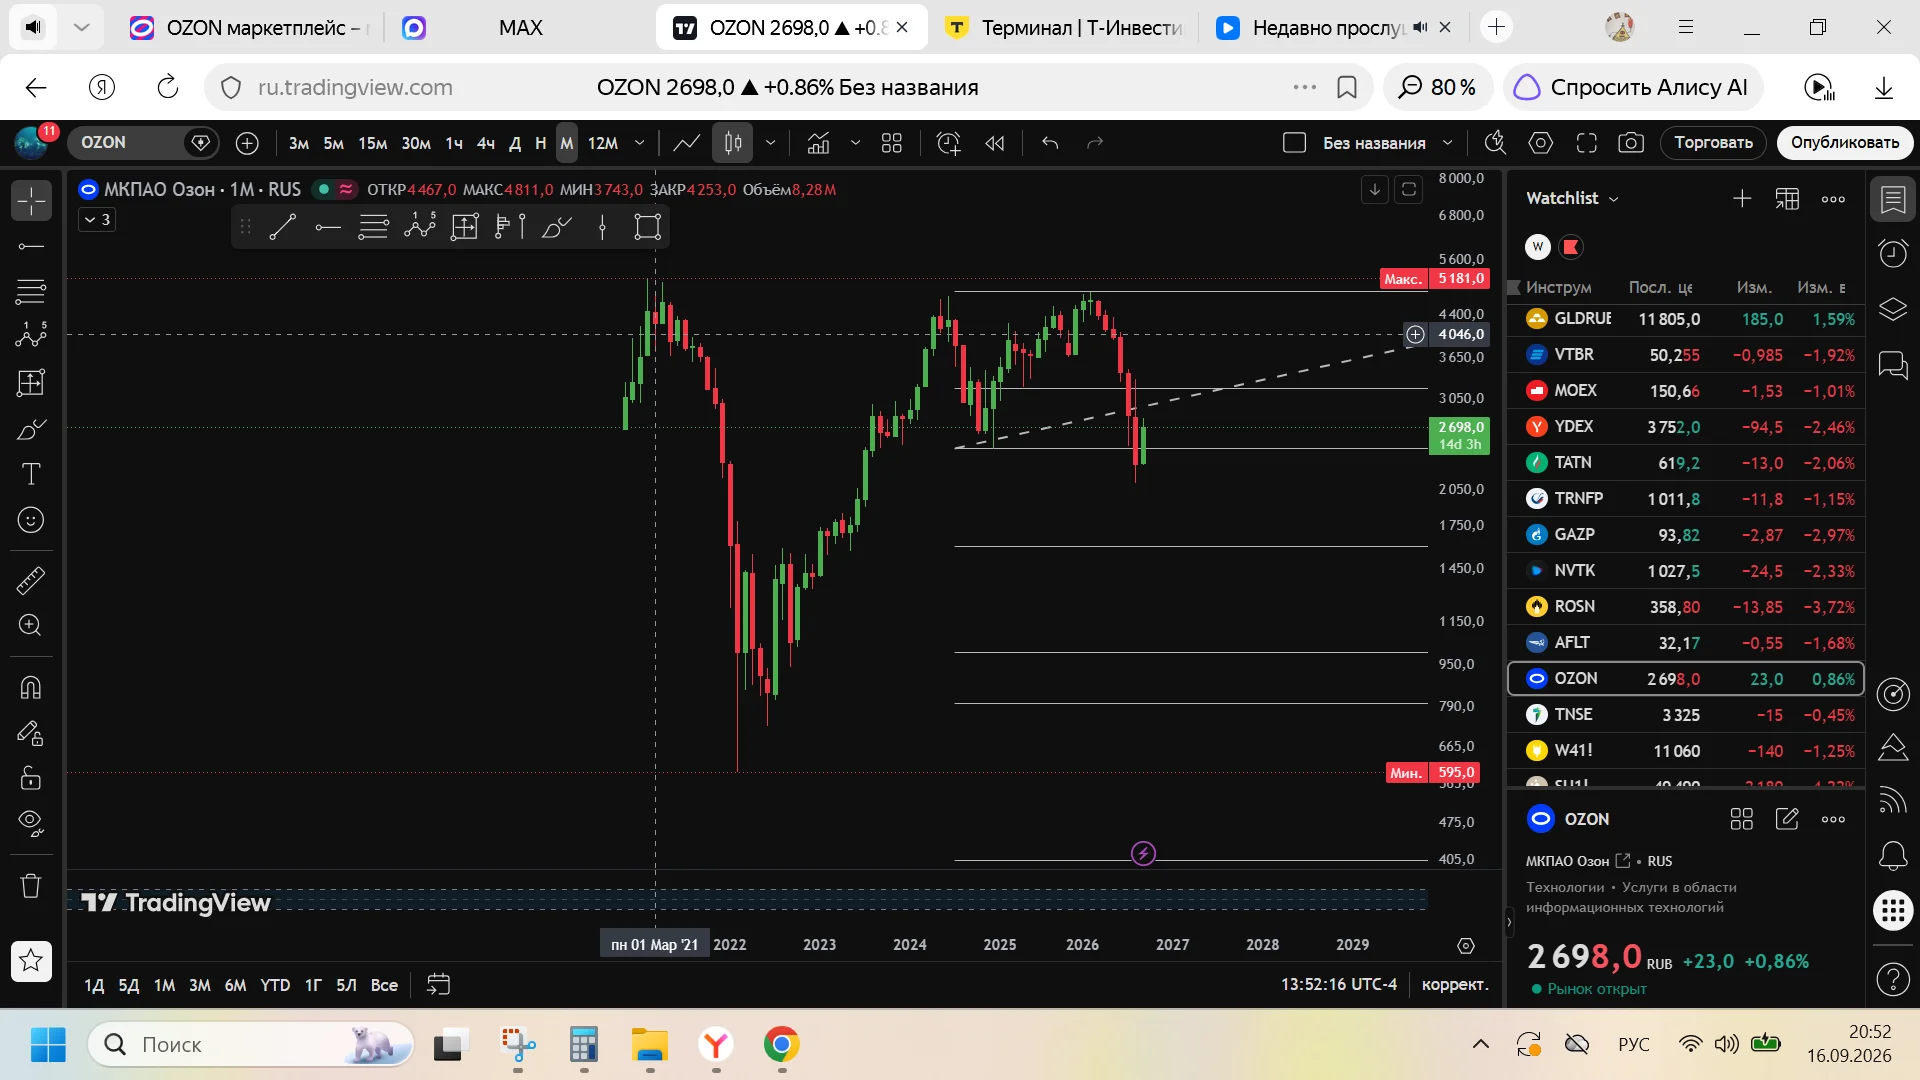Open more options in OZON details panel
This screenshot has height=1080, width=1920.
click(1833, 819)
